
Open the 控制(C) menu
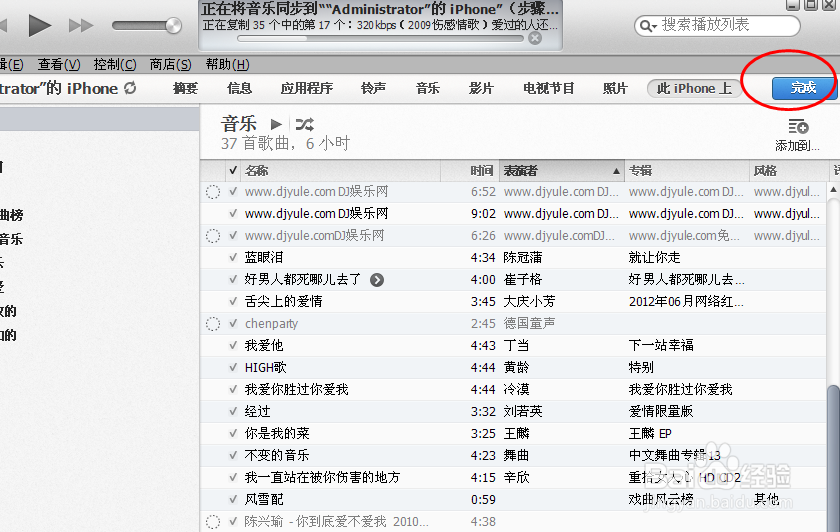[115, 64]
